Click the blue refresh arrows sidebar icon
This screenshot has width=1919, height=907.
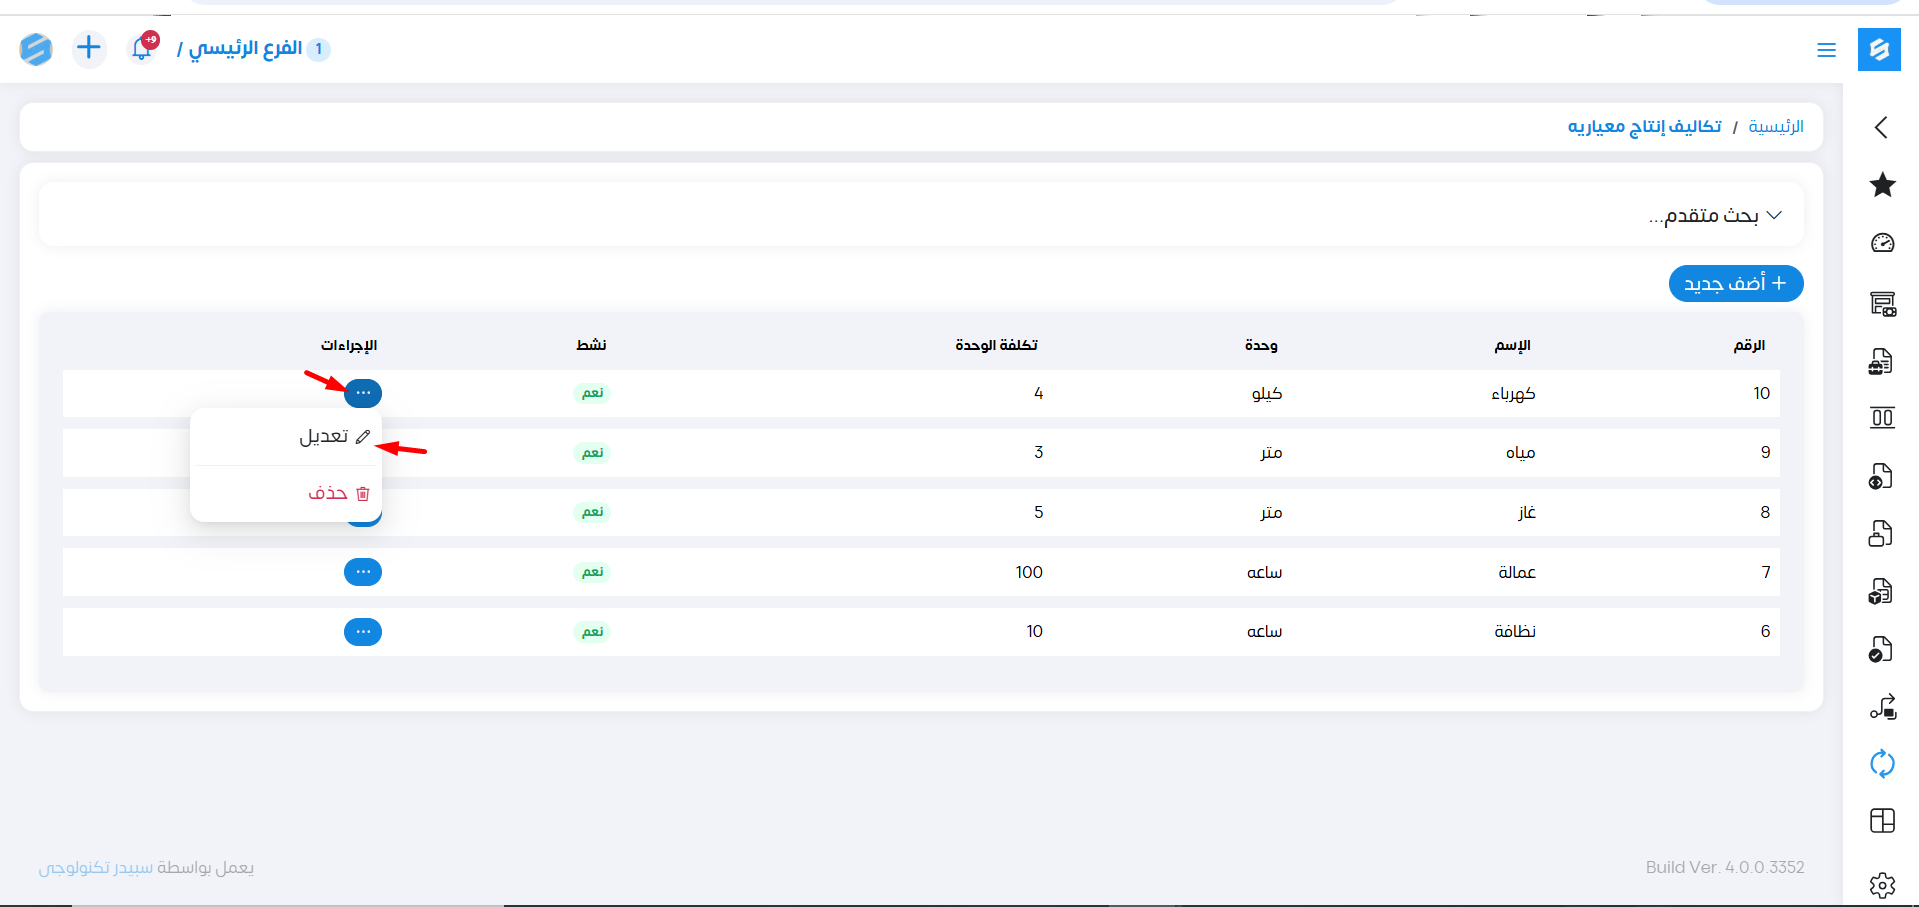click(1882, 764)
